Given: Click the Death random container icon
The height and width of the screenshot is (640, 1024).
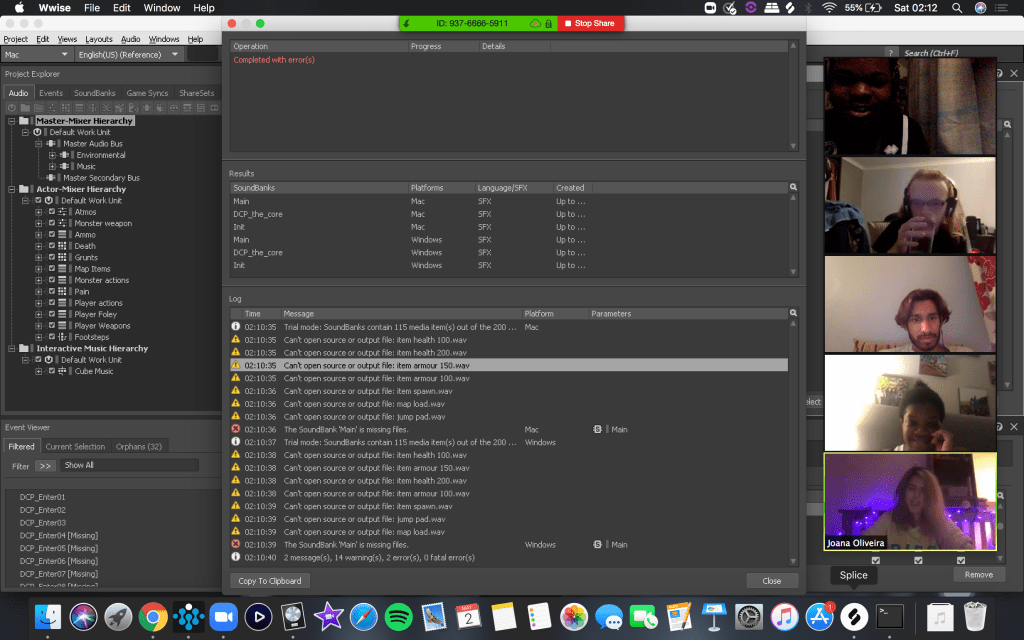Looking at the screenshot, I should point(62,246).
